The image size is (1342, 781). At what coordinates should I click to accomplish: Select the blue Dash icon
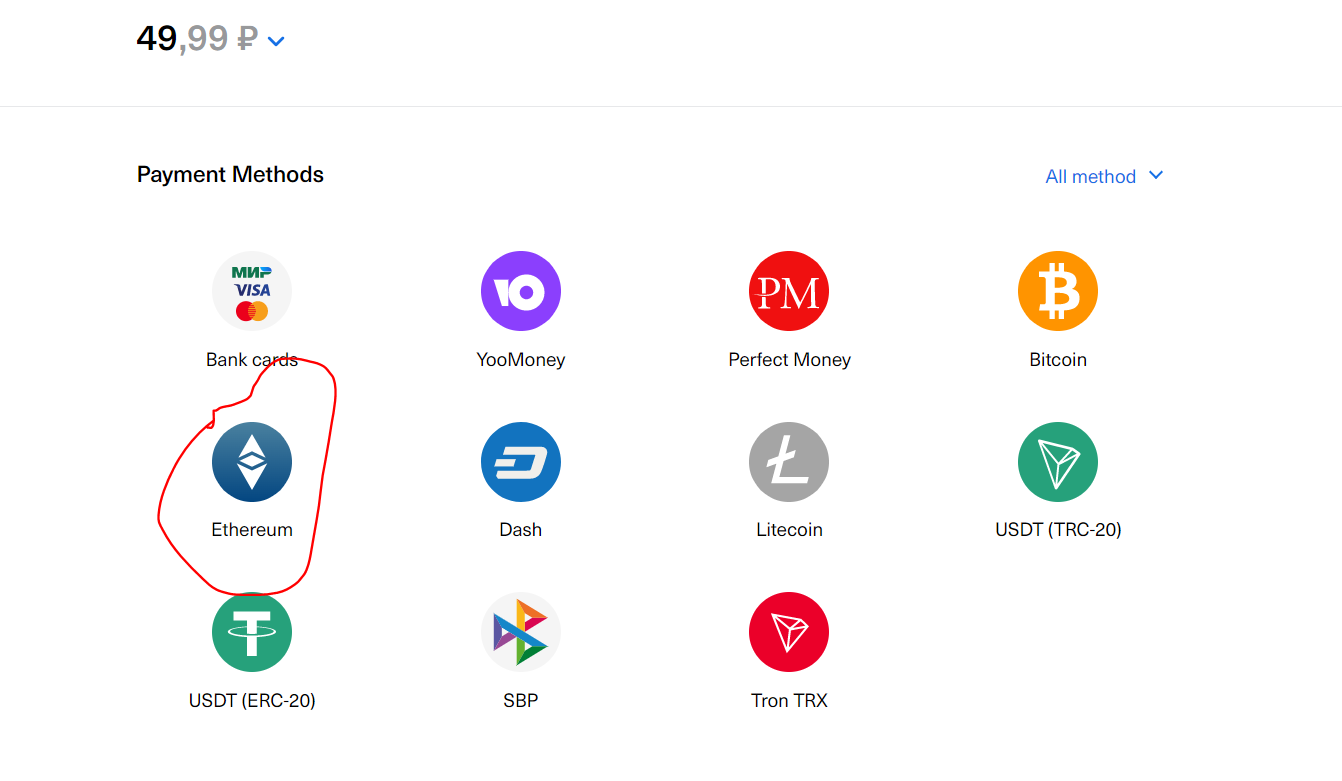(x=521, y=462)
